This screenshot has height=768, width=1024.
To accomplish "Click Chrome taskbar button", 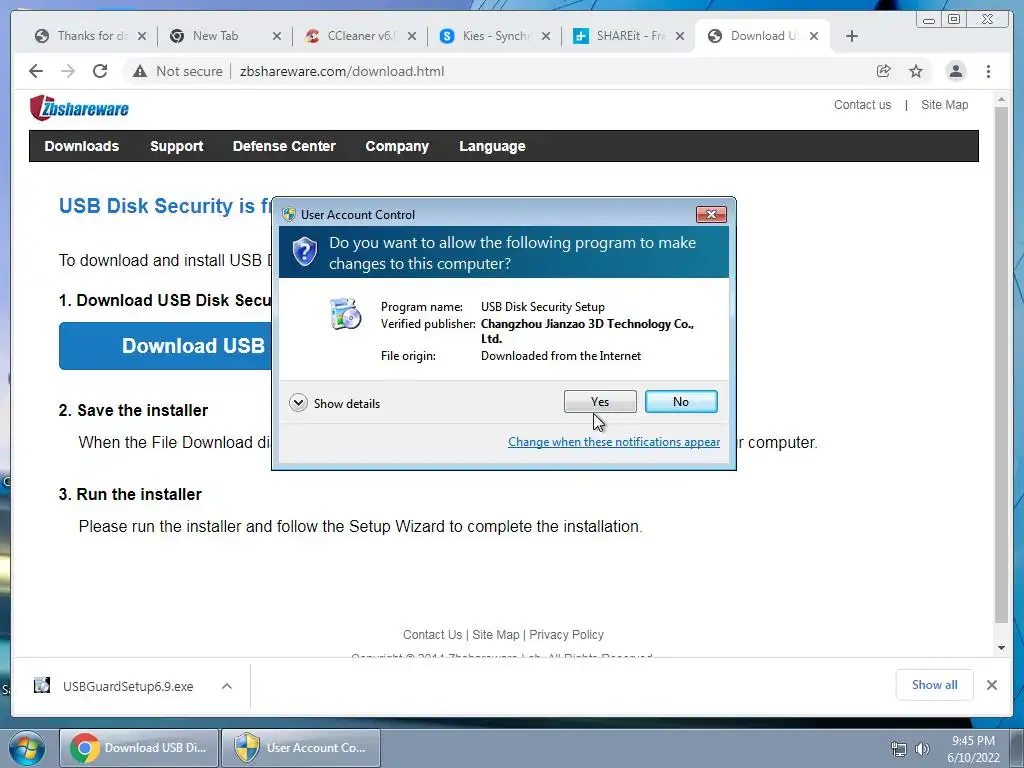I will pos(138,748).
